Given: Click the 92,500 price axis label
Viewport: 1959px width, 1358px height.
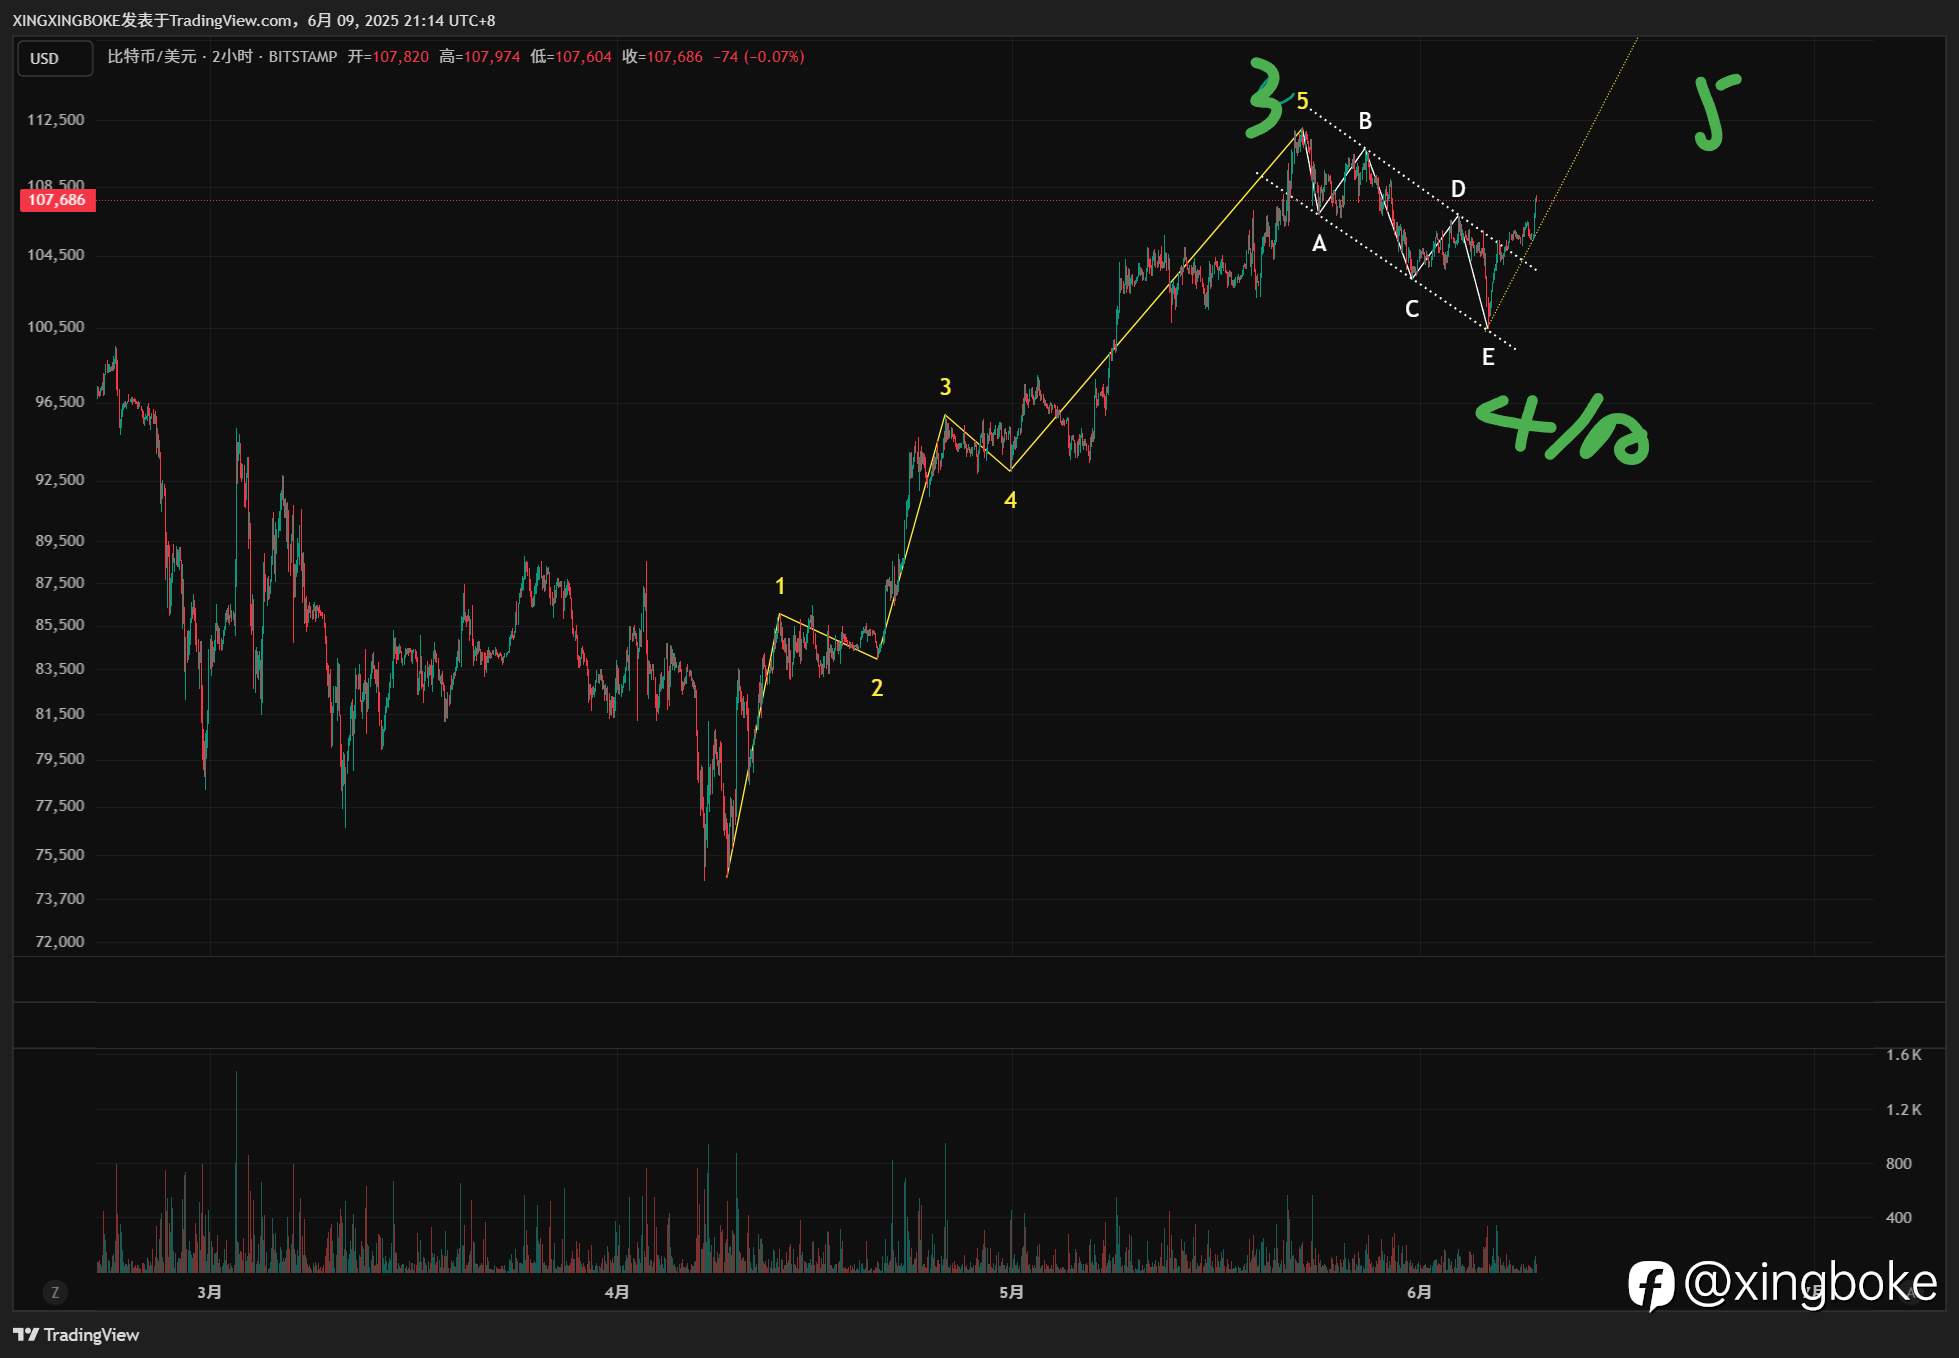Looking at the screenshot, I should click(60, 480).
